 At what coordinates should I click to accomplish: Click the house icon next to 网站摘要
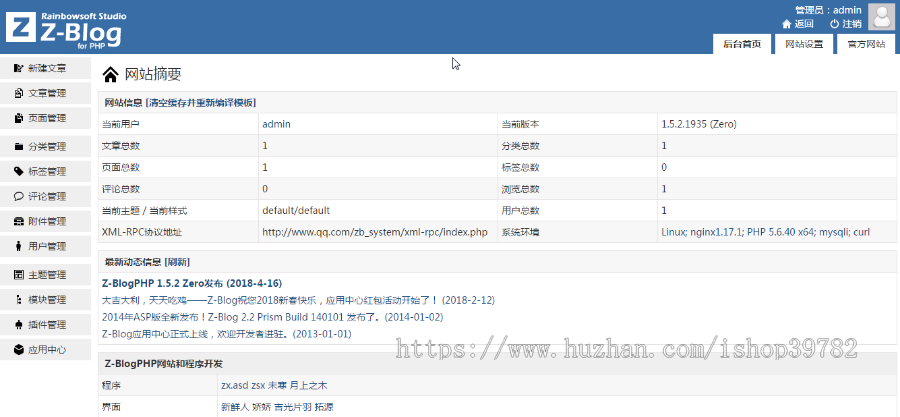coord(110,74)
